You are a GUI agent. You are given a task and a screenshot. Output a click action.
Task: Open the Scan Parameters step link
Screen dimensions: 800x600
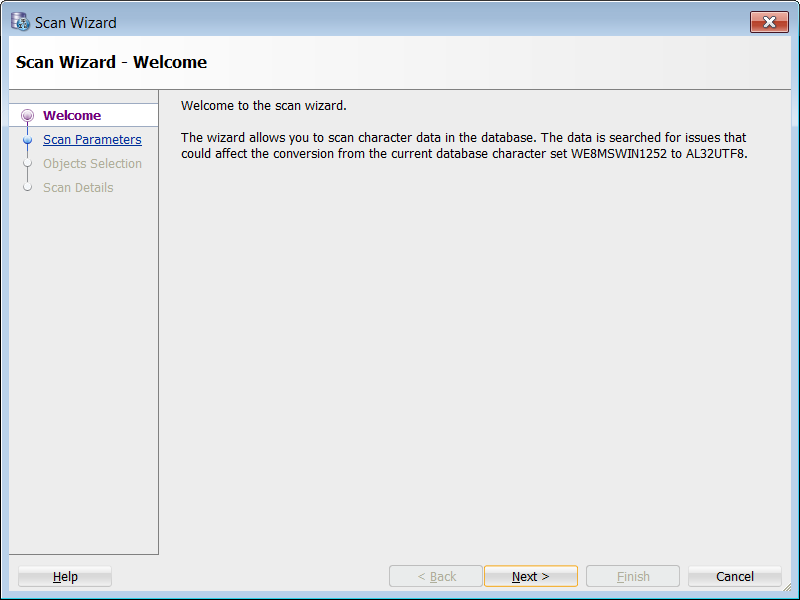(92, 140)
